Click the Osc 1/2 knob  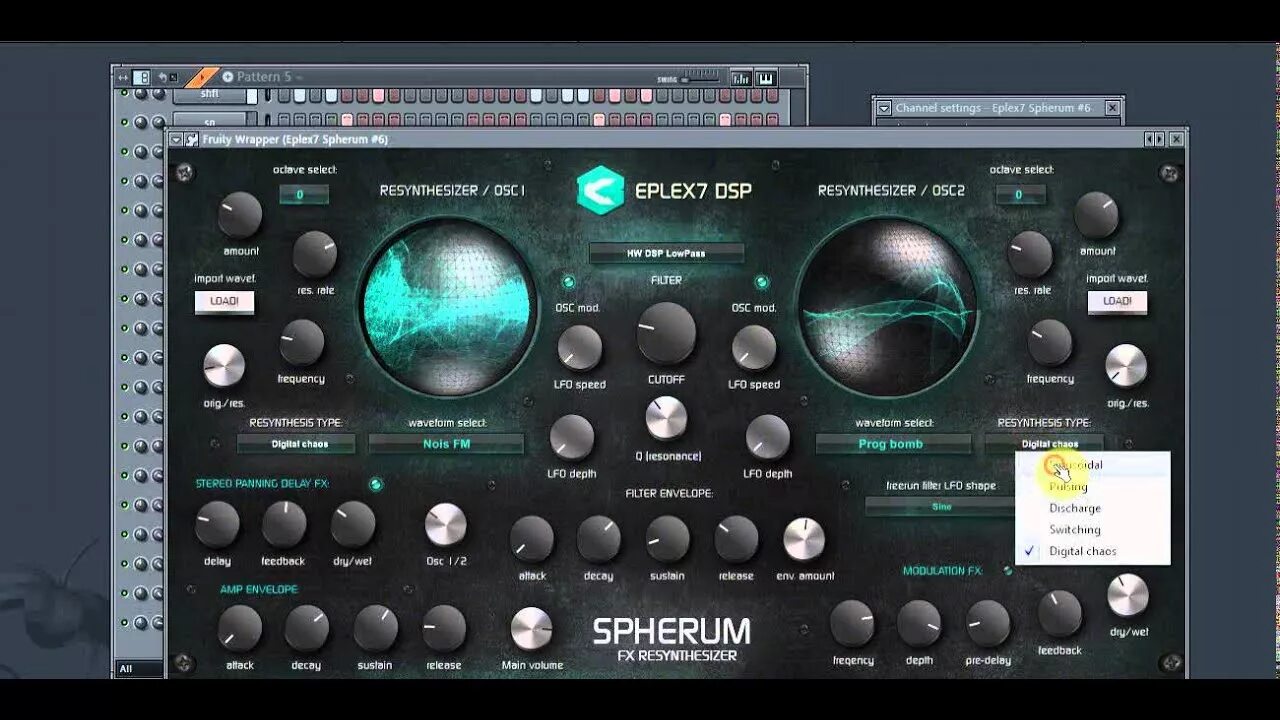pyautogui.click(x=446, y=524)
